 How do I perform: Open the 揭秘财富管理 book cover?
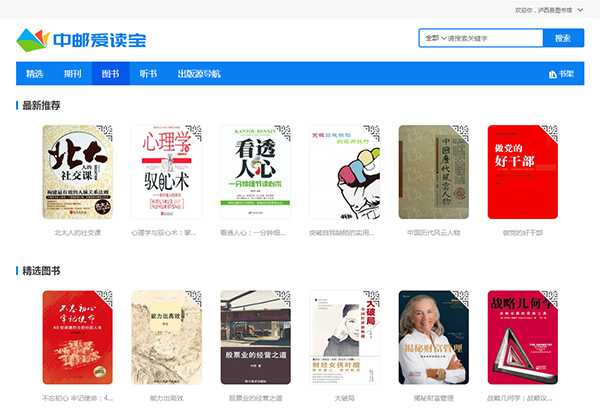click(434, 337)
